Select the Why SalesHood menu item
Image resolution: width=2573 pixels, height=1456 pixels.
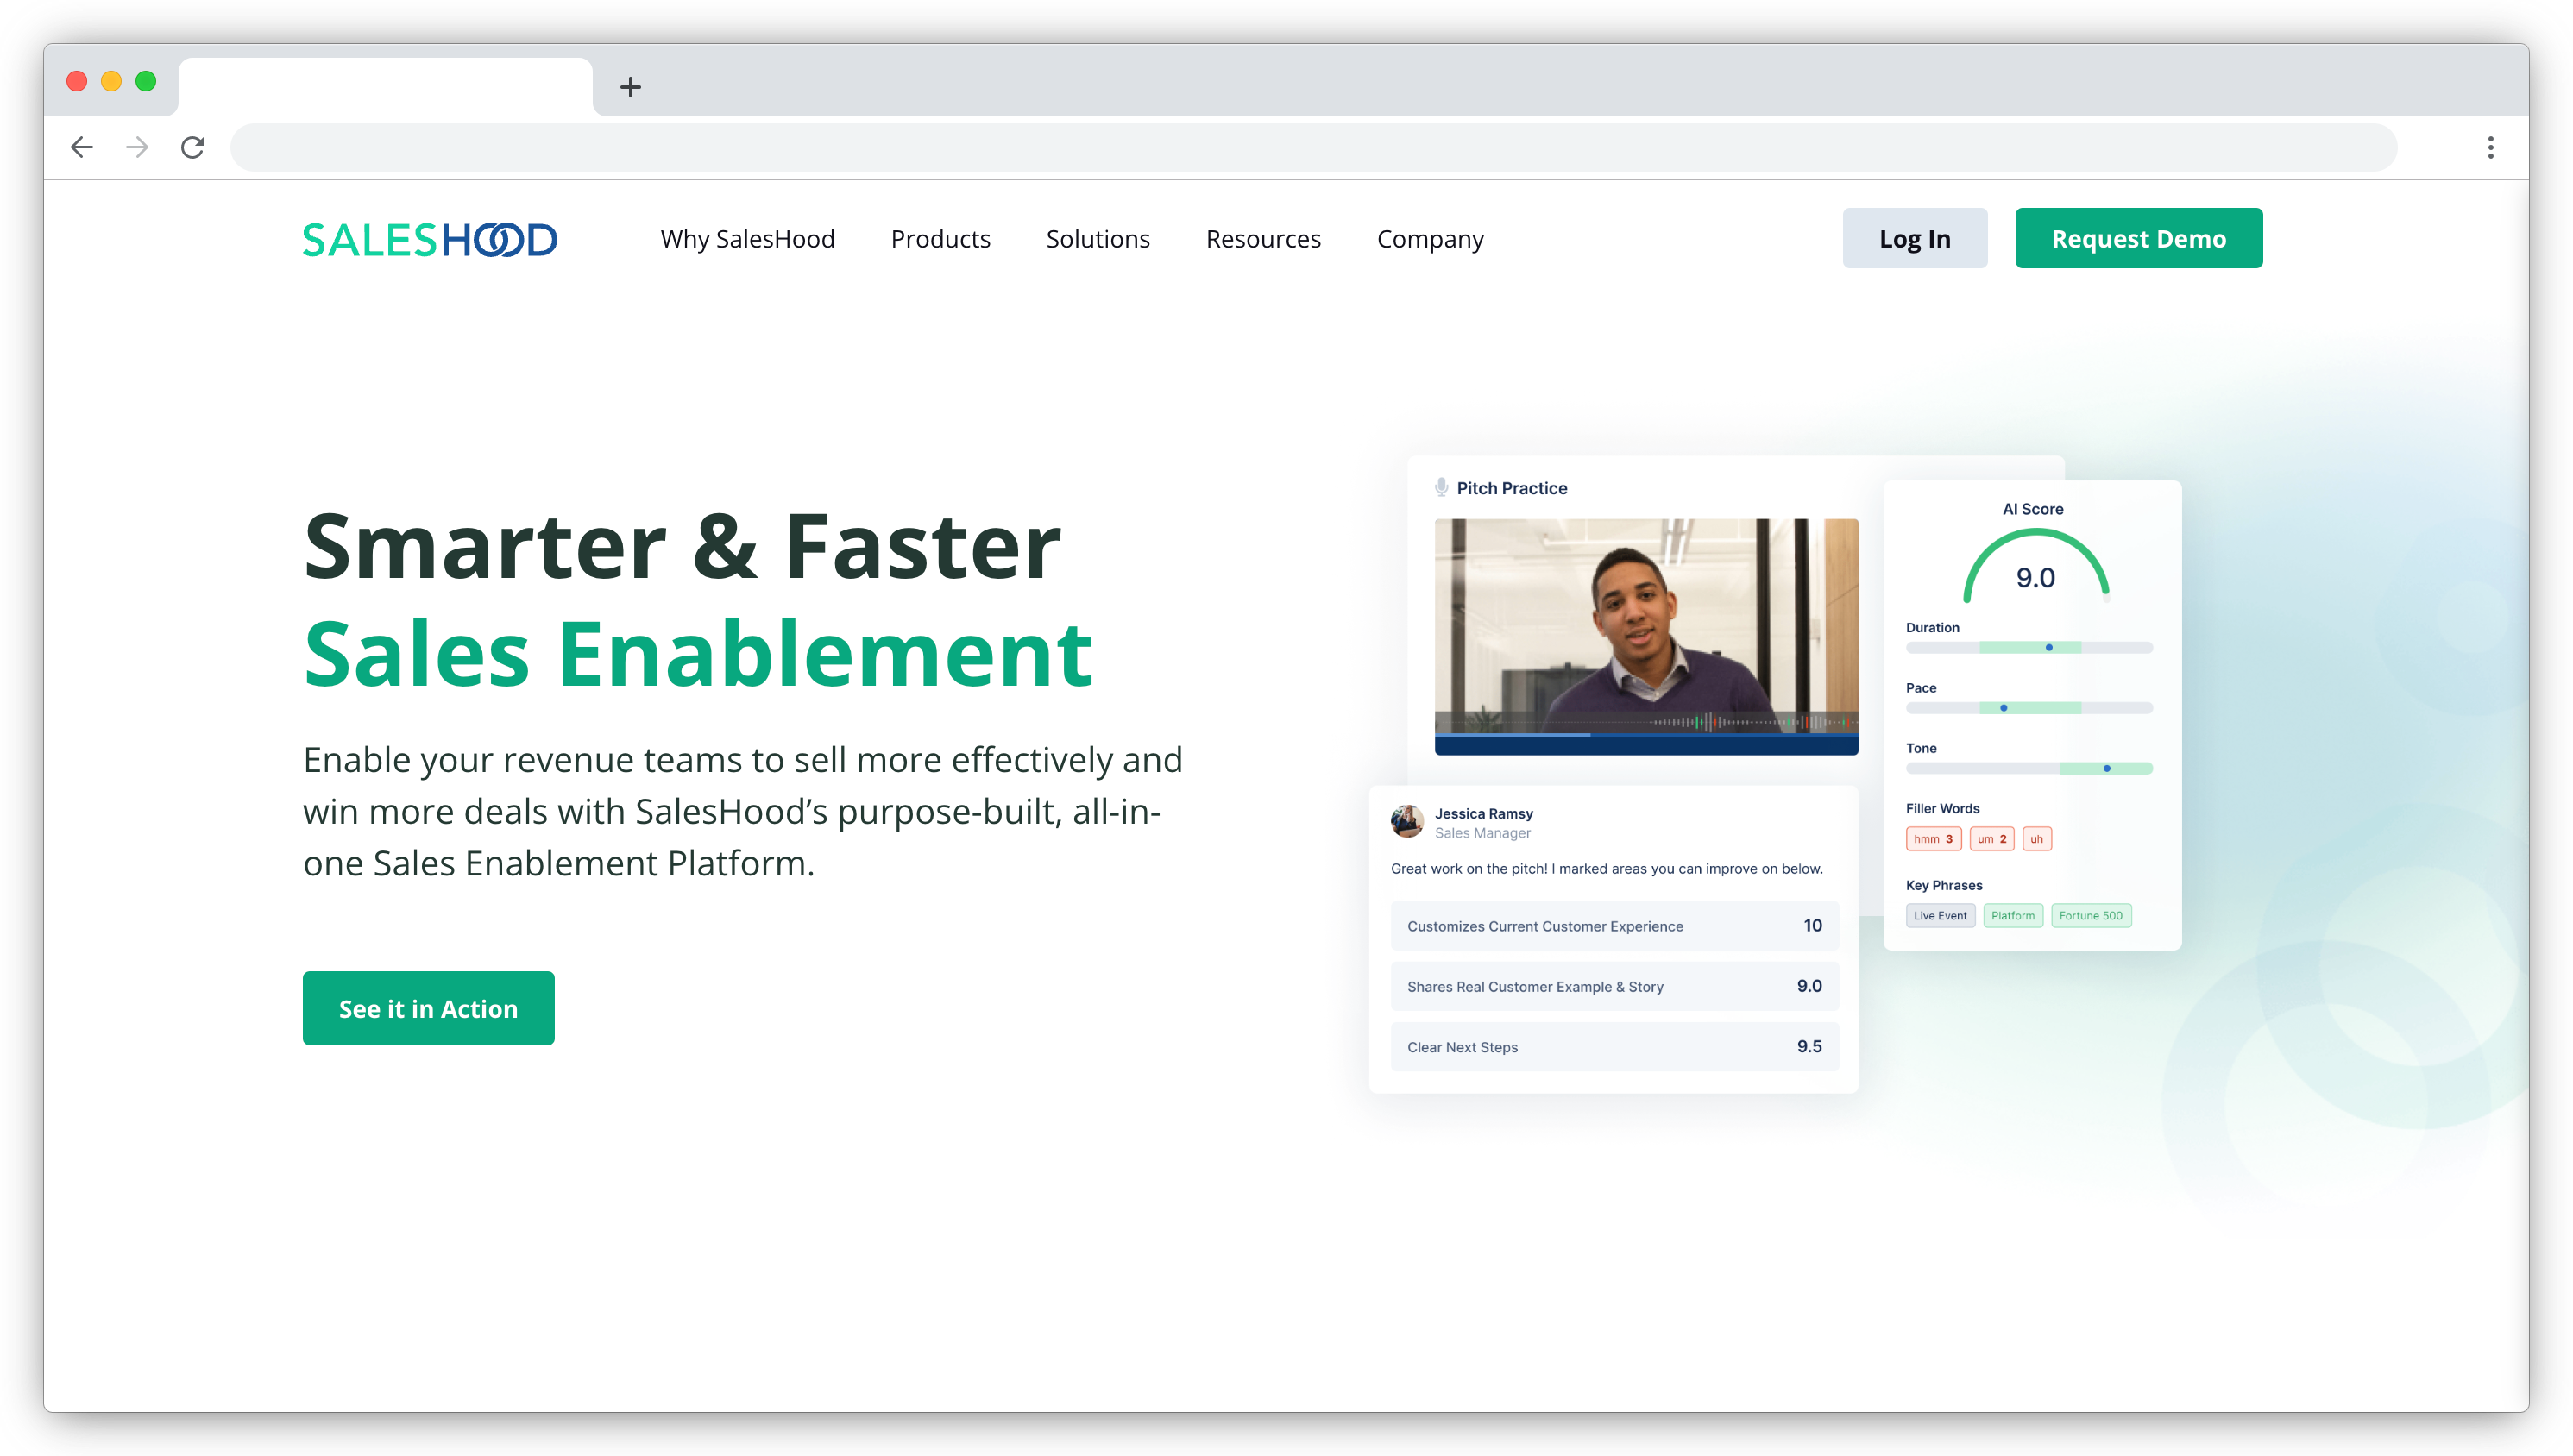click(747, 238)
